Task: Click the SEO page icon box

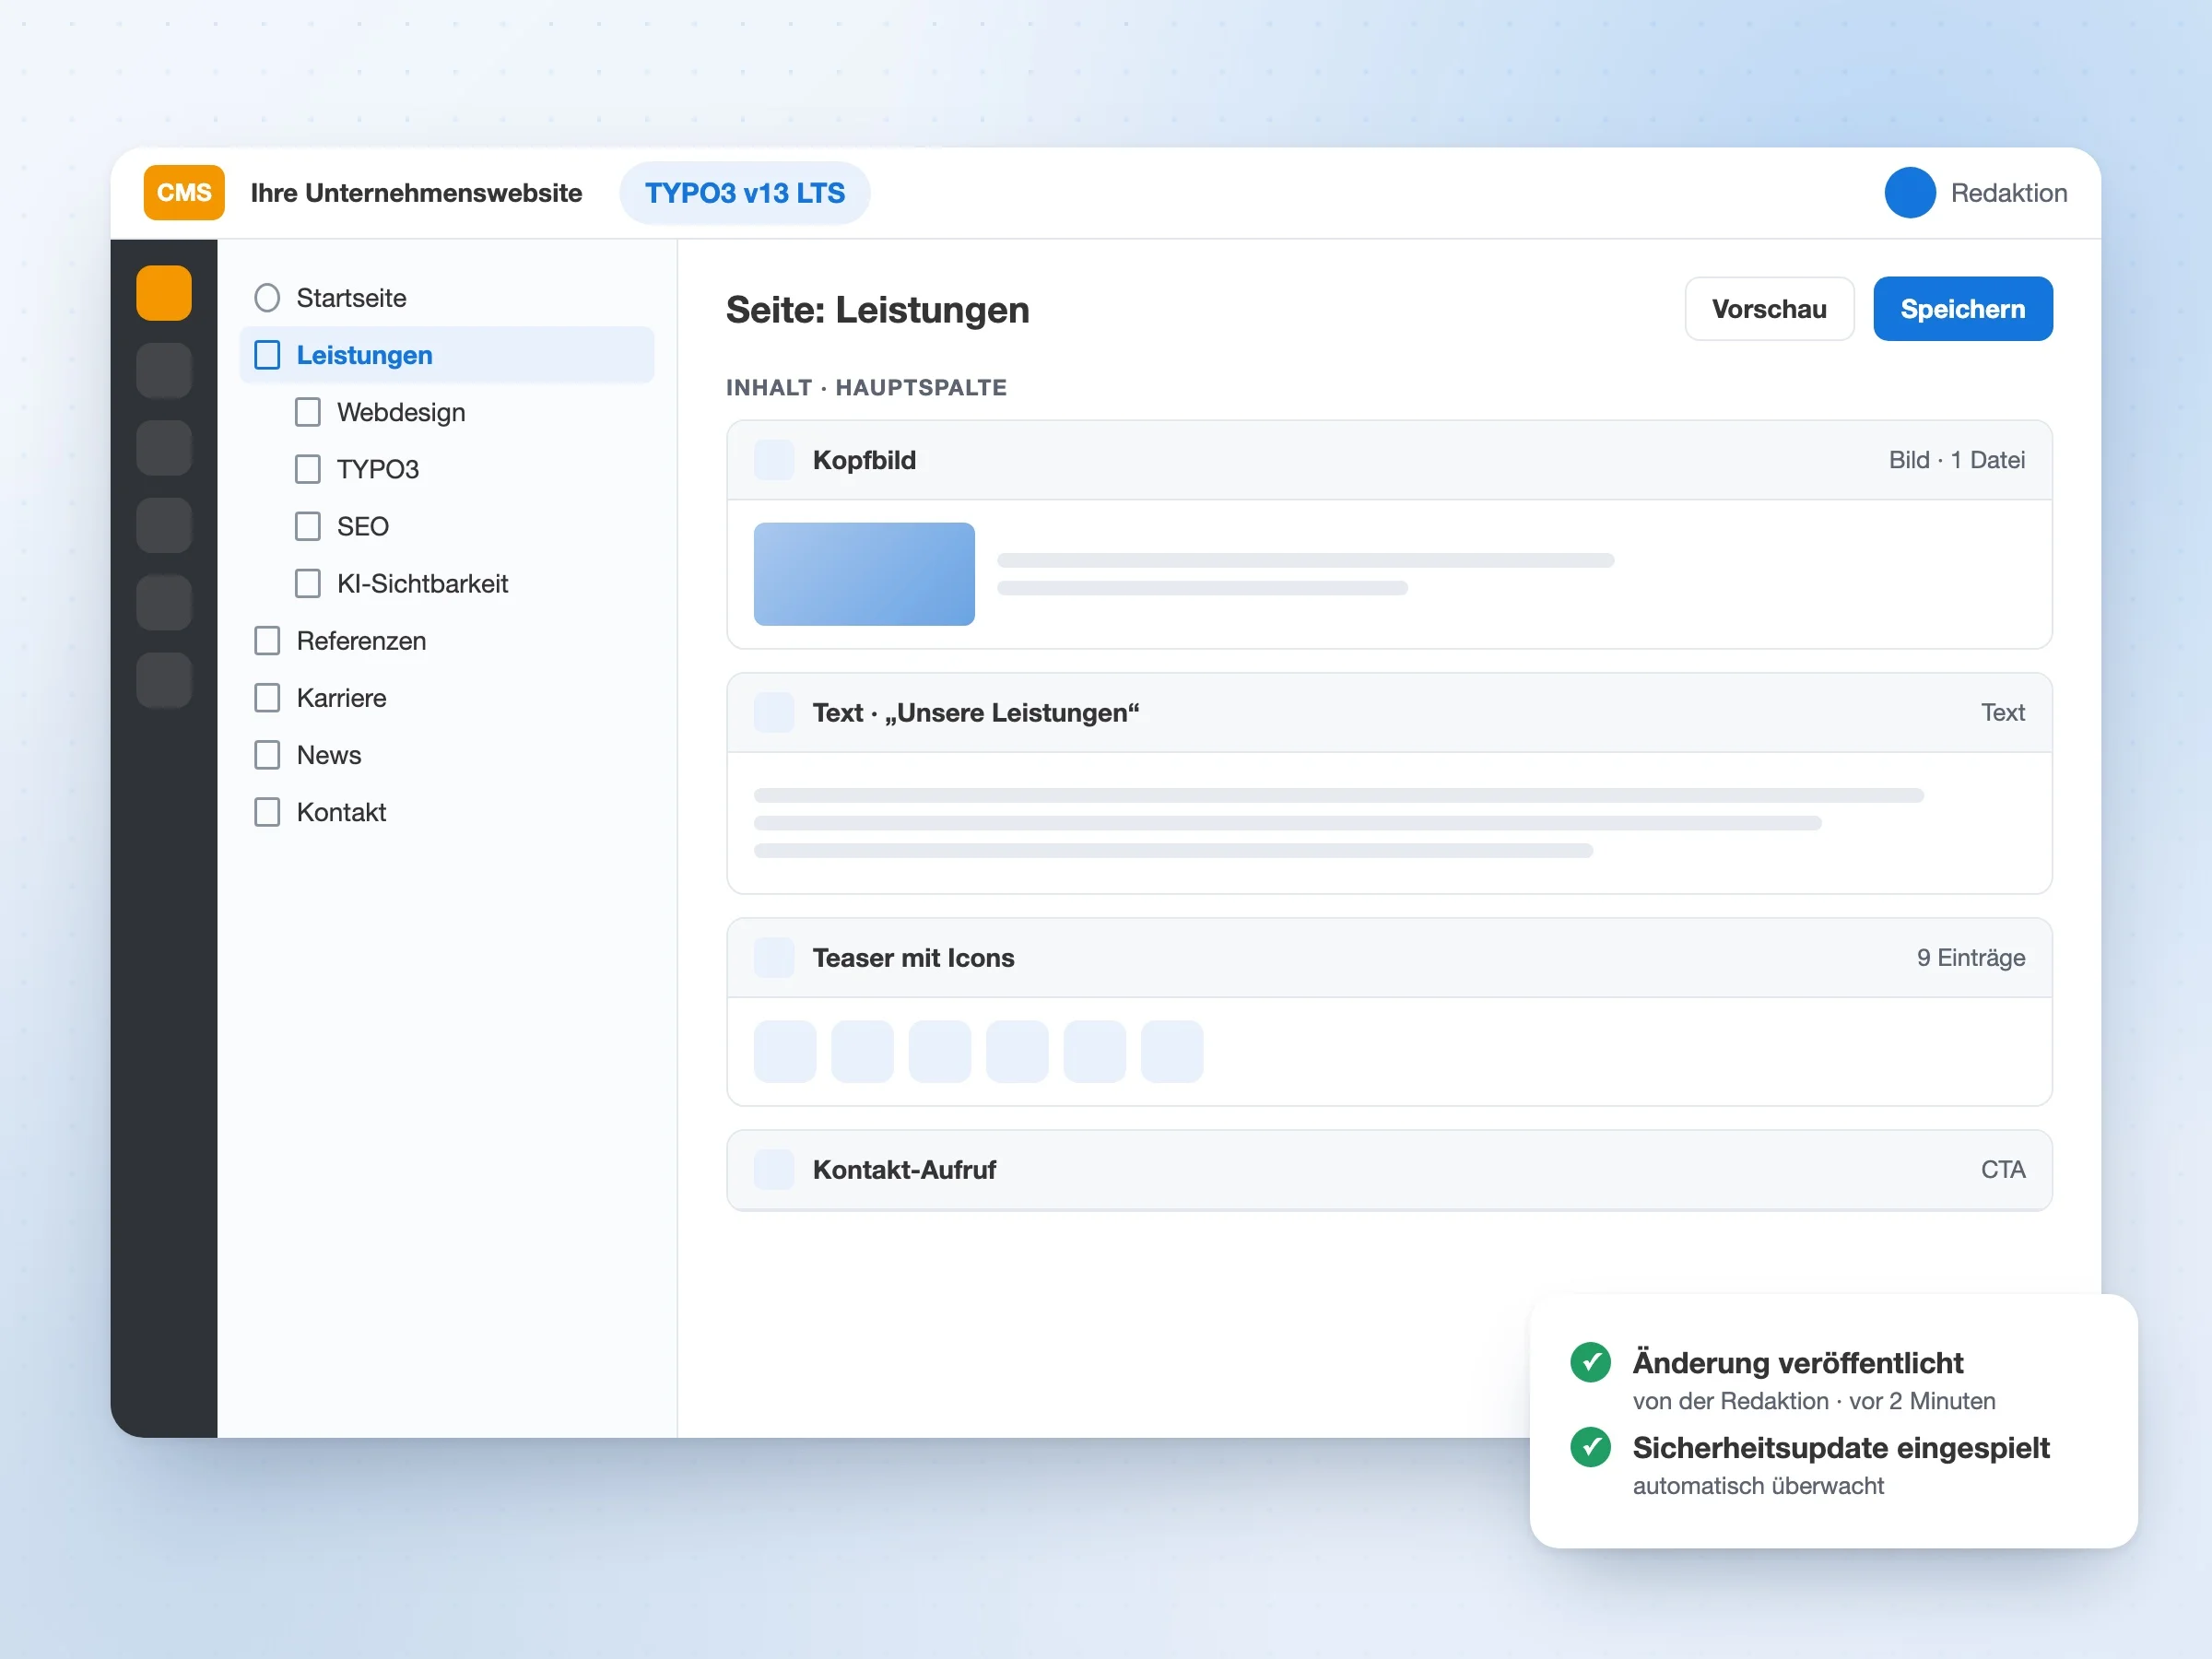Action: 308,526
